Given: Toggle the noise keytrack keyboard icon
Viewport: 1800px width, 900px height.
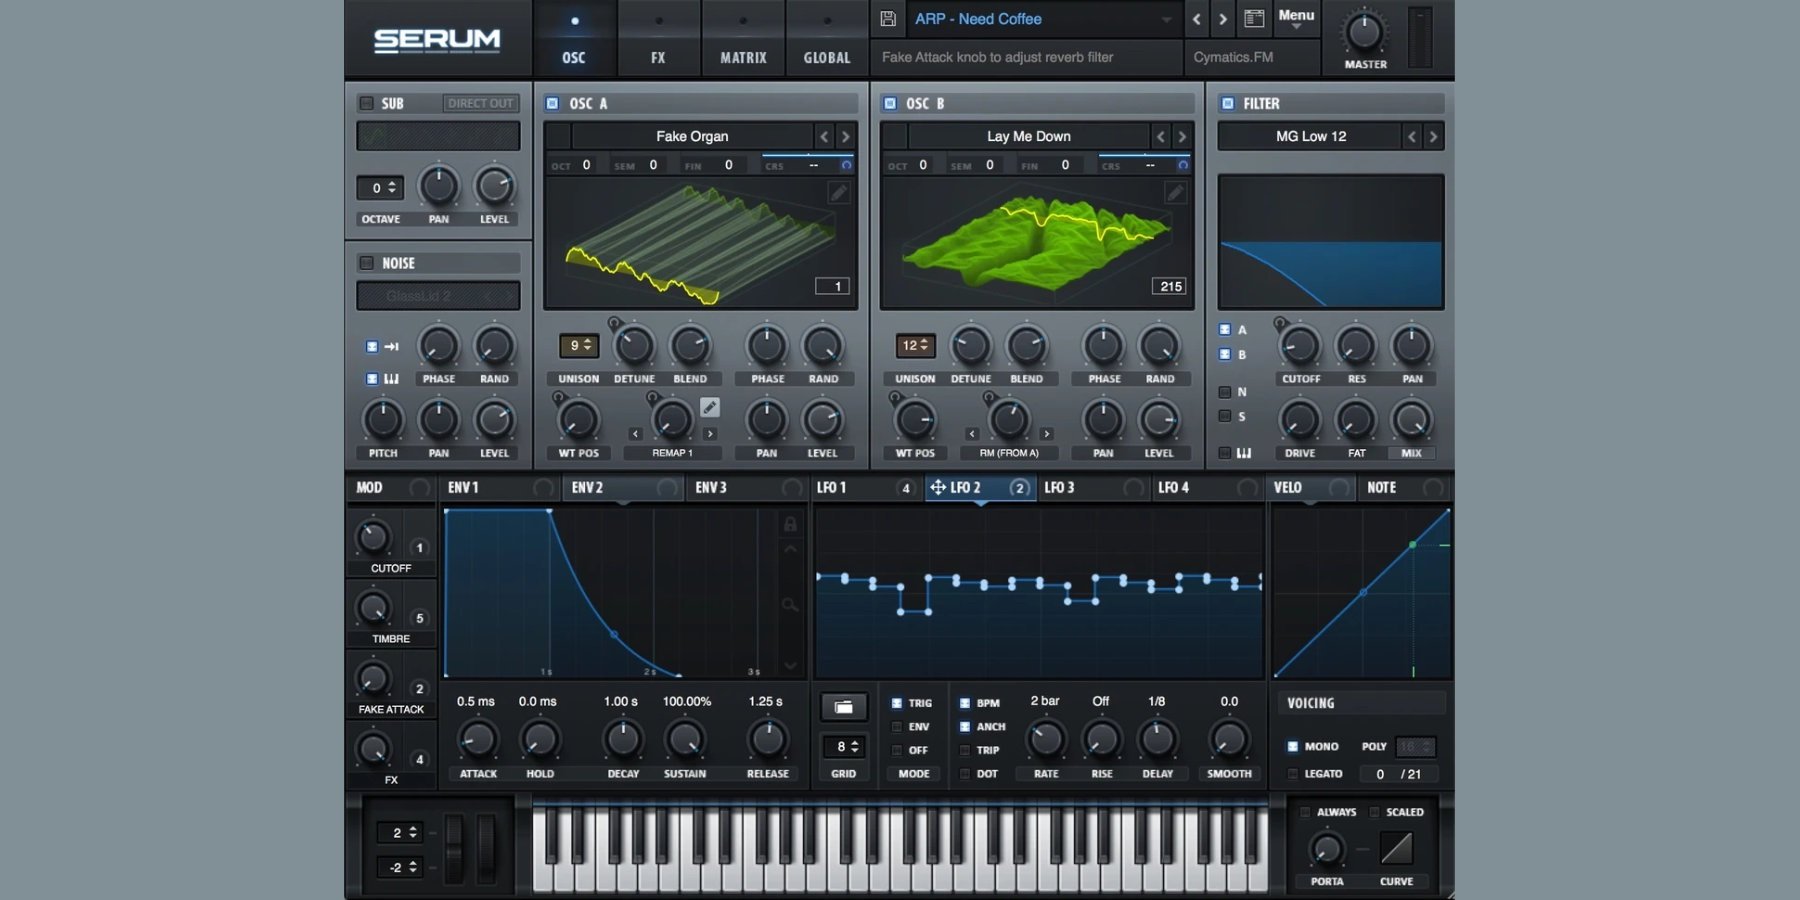Looking at the screenshot, I should click(x=391, y=379).
